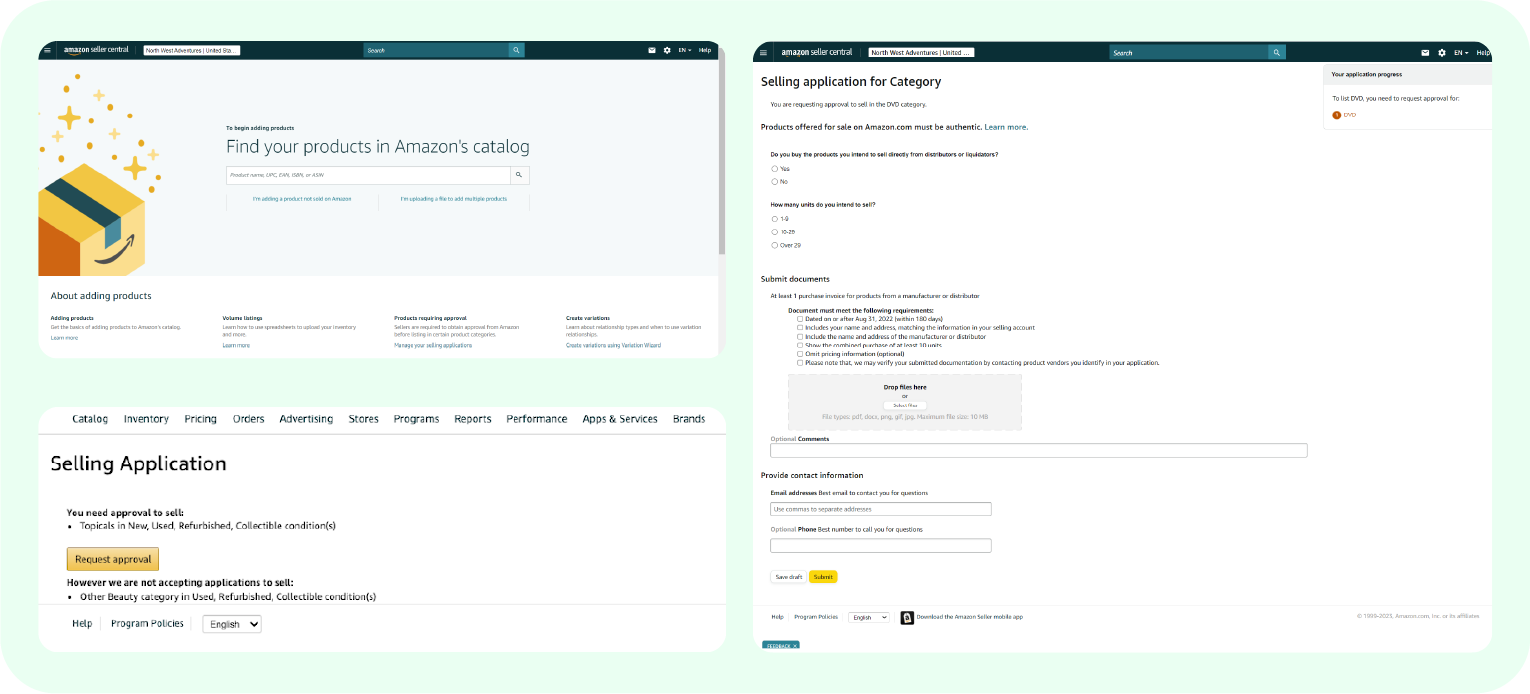Open the Stores menu

point(364,419)
